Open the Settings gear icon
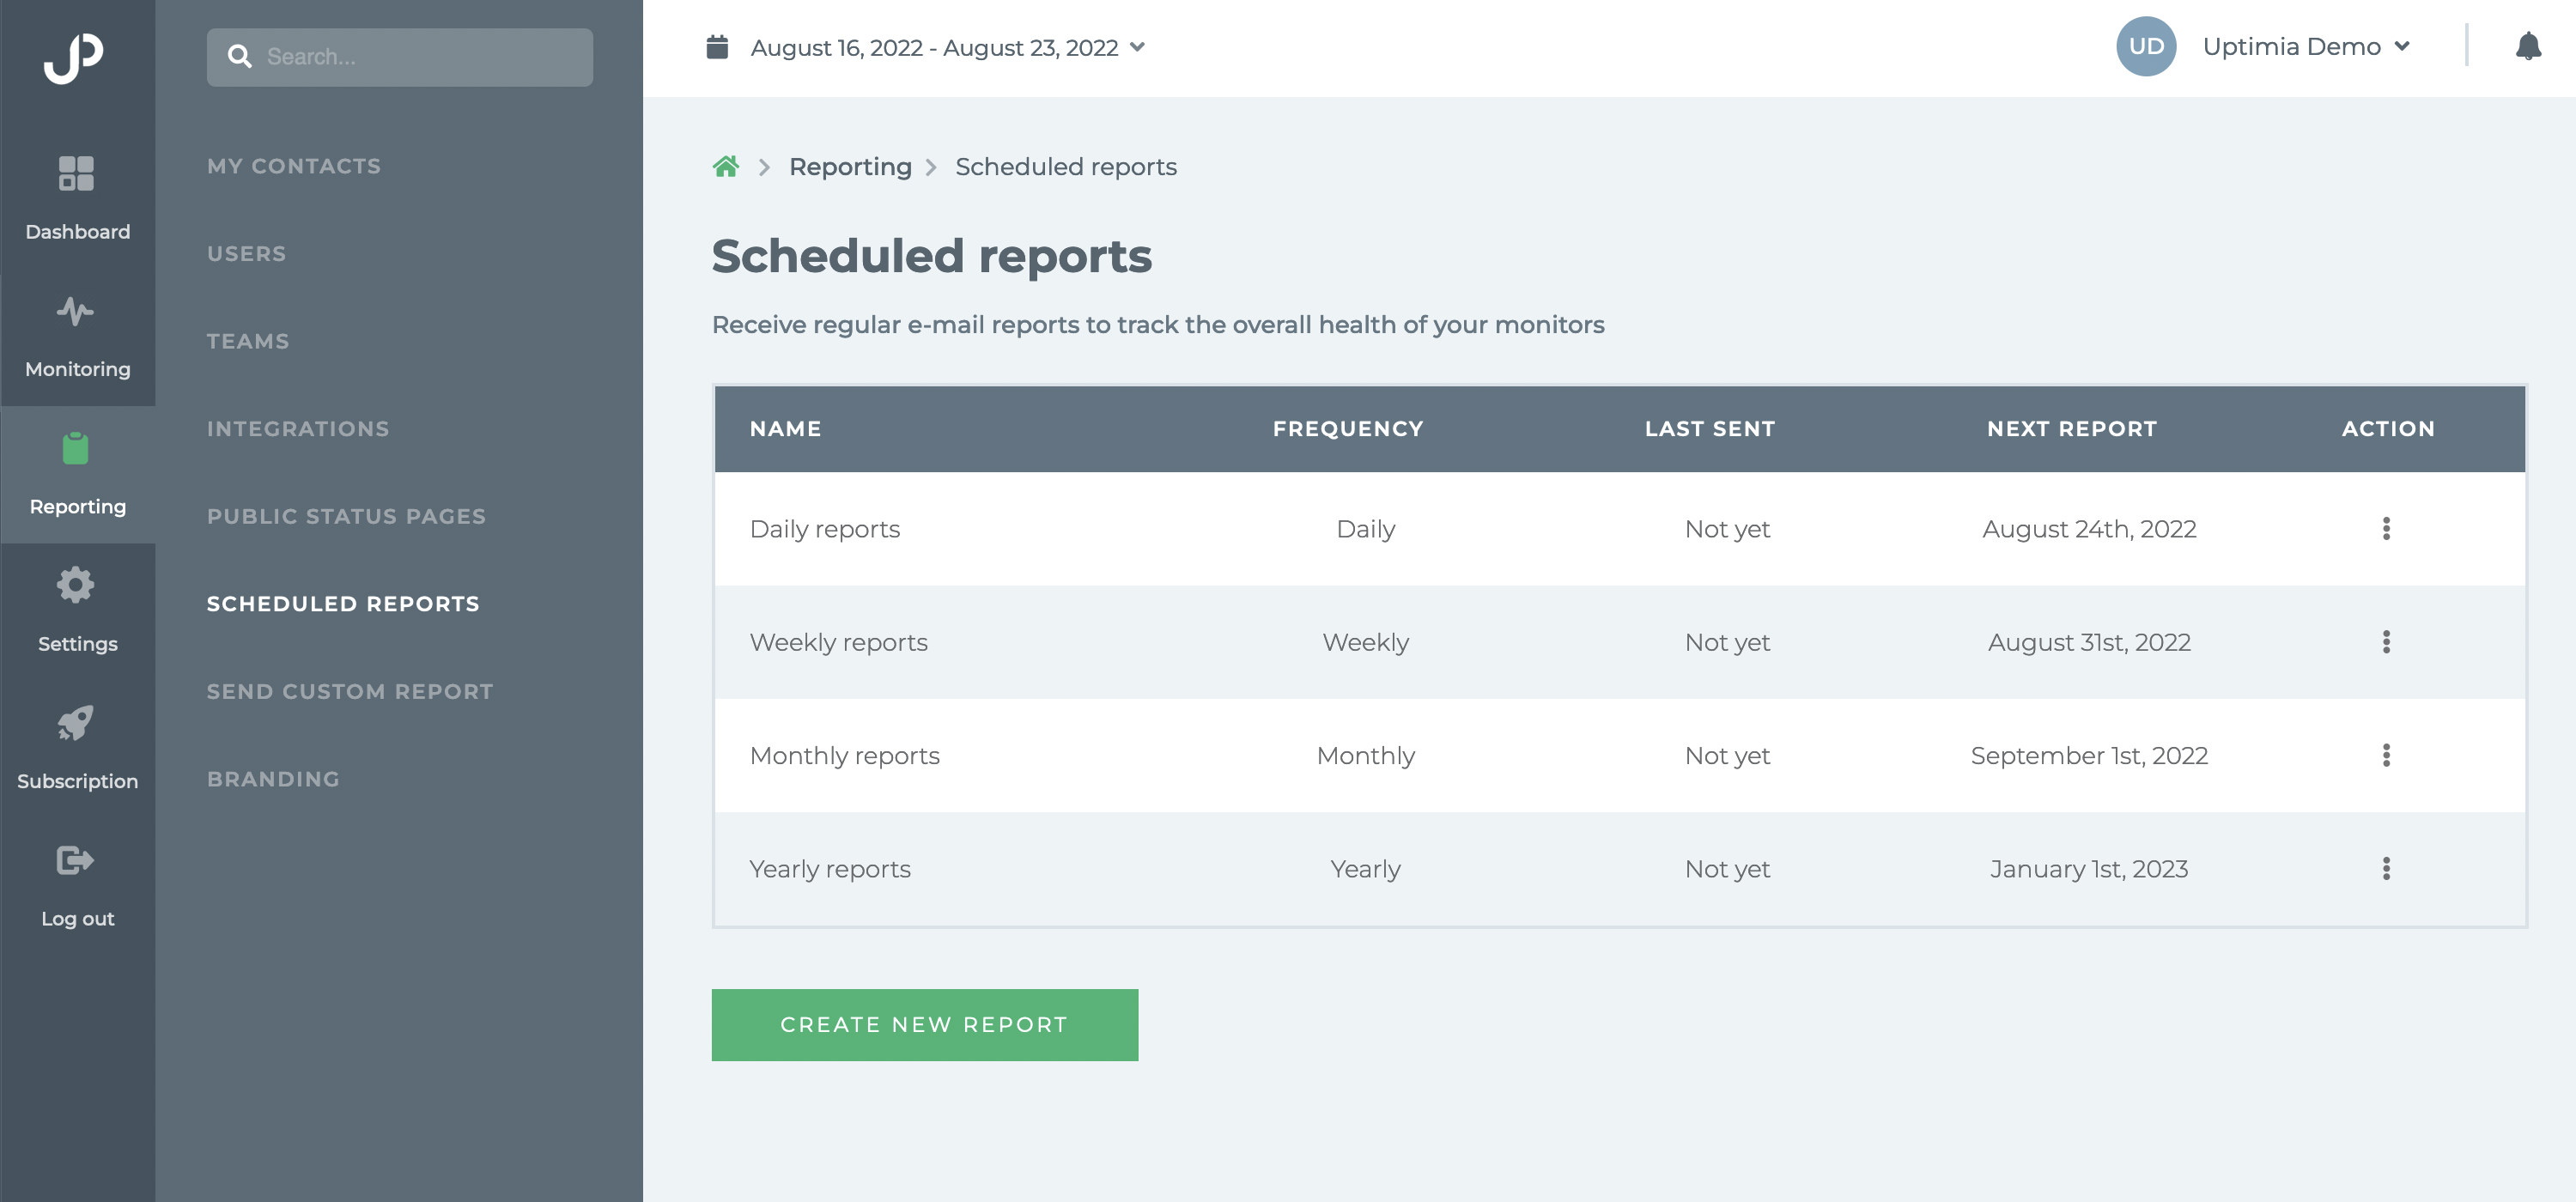Image resolution: width=2576 pixels, height=1202 pixels. point(76,585)
